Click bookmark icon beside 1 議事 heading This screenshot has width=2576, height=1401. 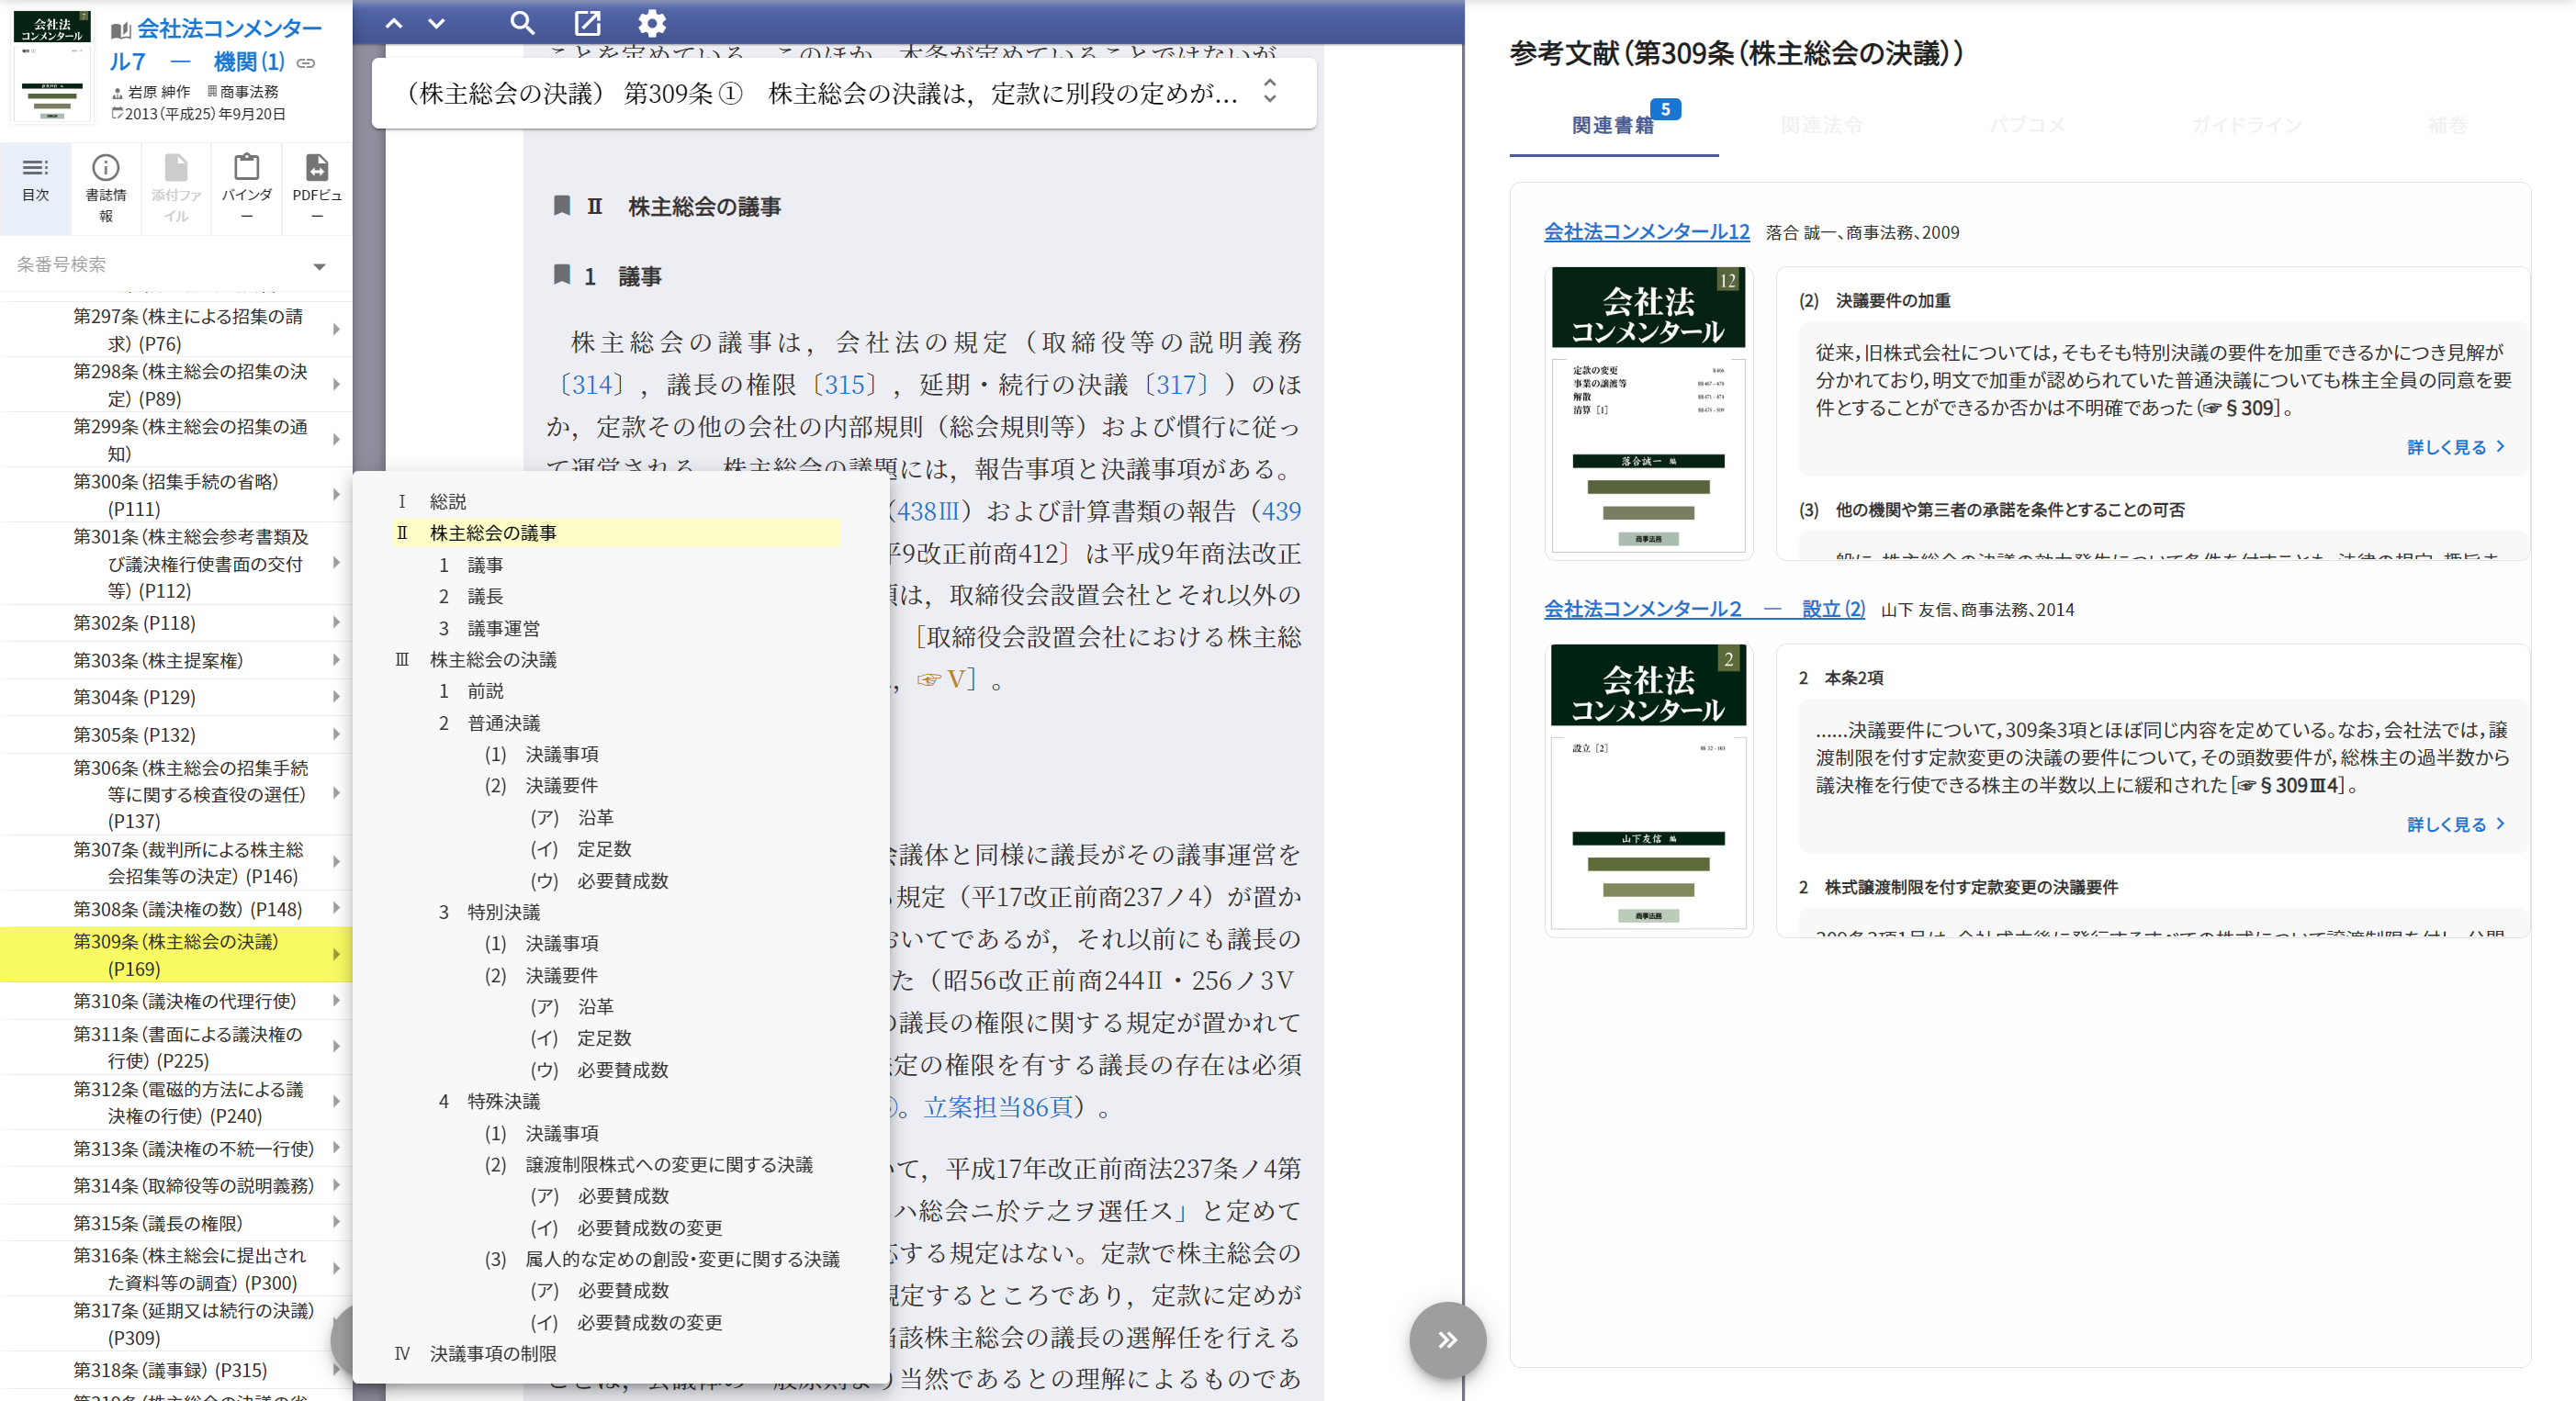tap(562, 275)
